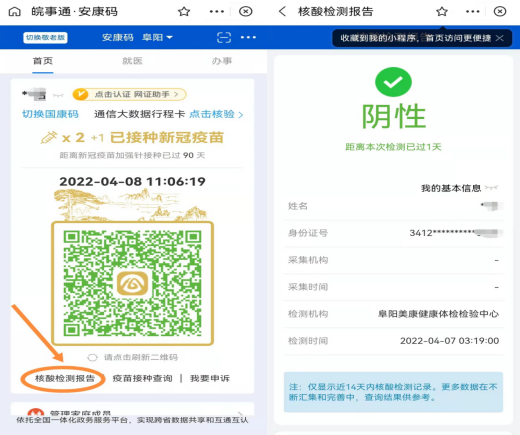This screenshot has width=520, height=435.
Task: Open 核酸检测报告 link
Action: tap(65, 378)
